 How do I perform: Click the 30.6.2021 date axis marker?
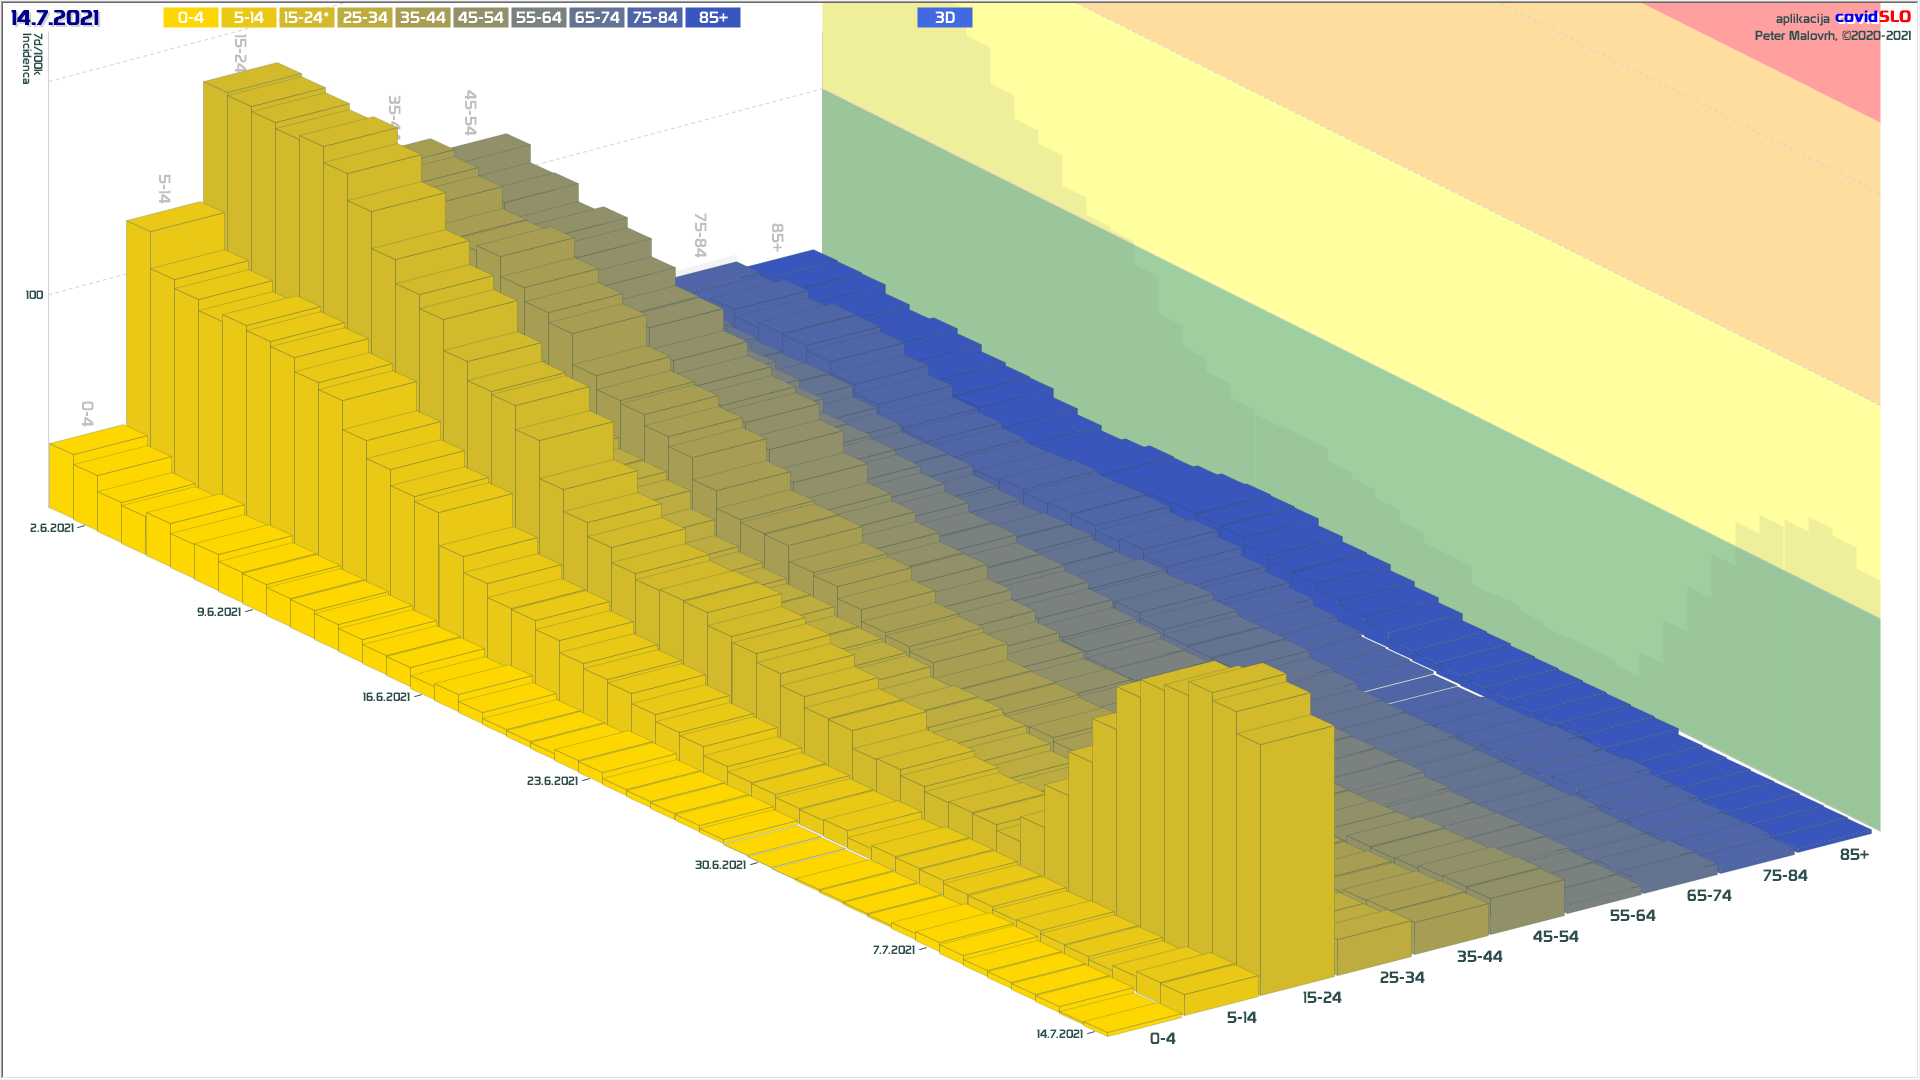720,865
